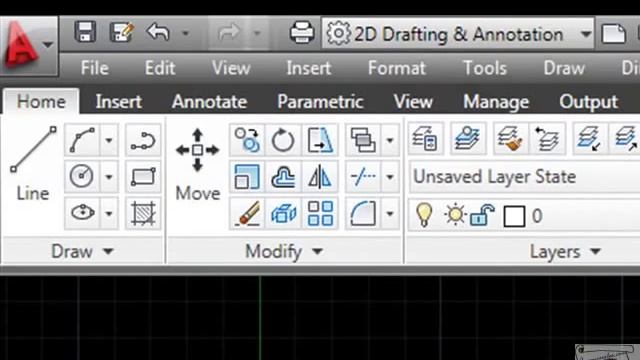Open the application menu dropdown arrow
The width and height of the screenshot is (640, 360).
pos(48,44)
